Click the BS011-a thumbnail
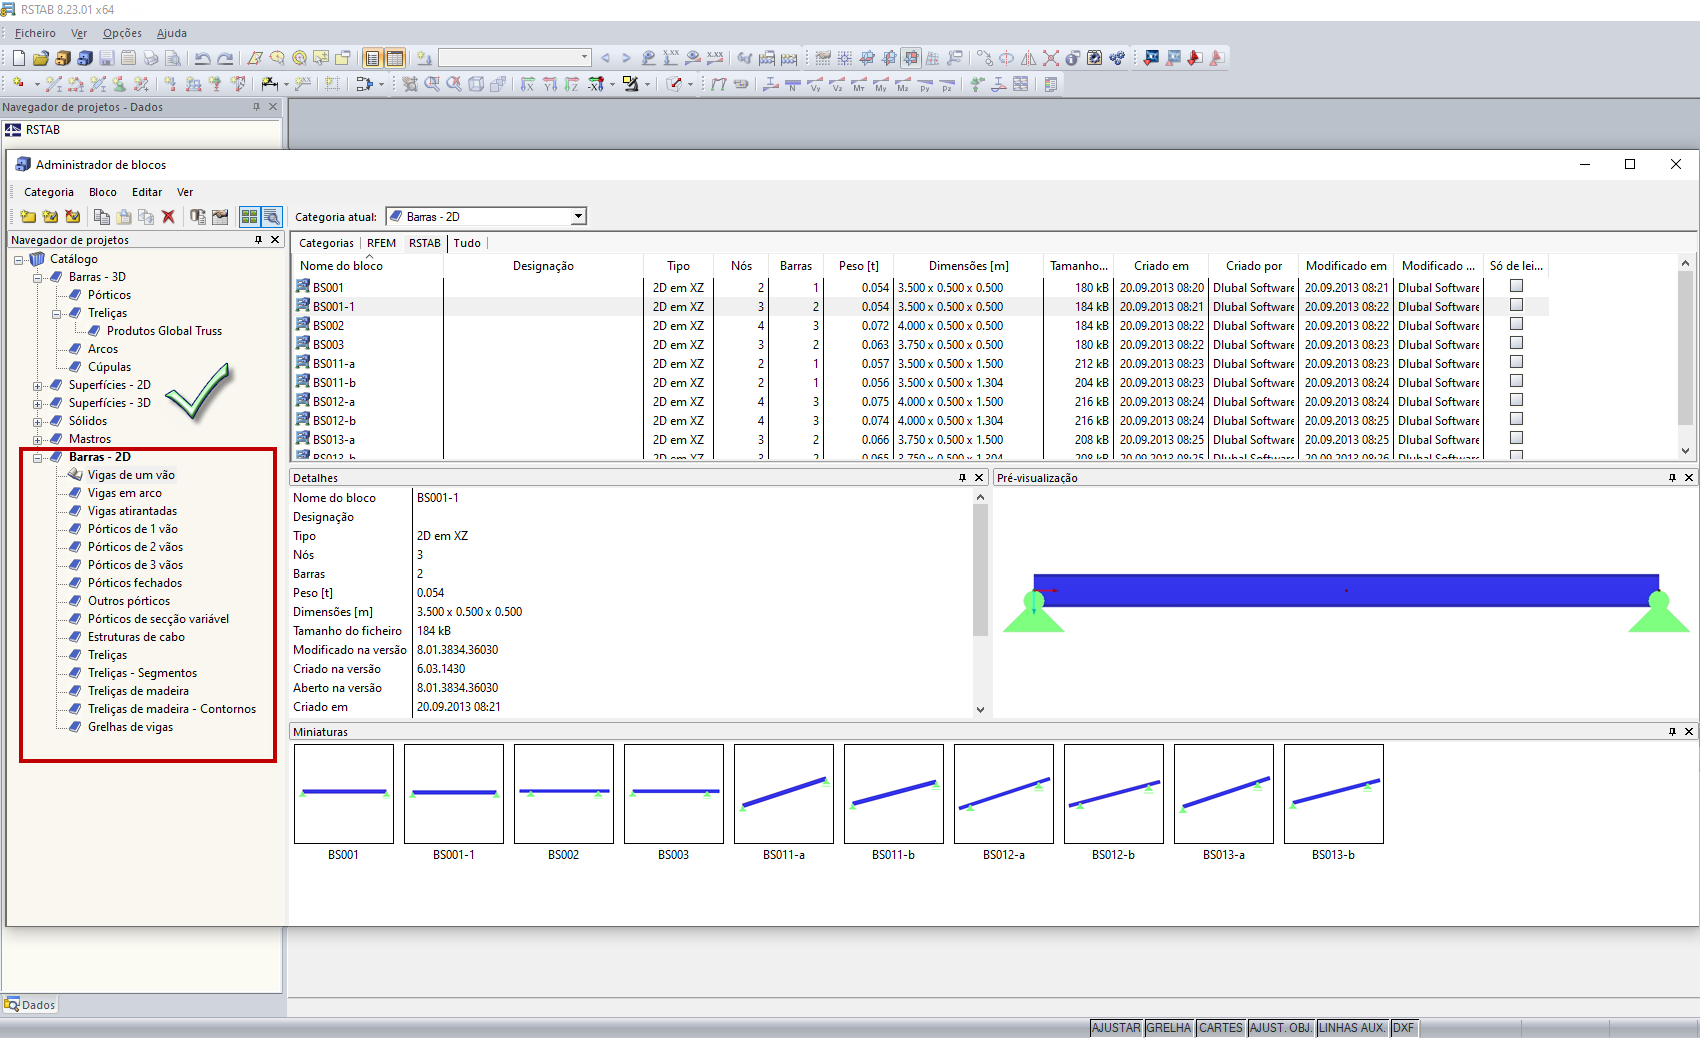The image size is (1700, 1038). (x=783, y=794)
